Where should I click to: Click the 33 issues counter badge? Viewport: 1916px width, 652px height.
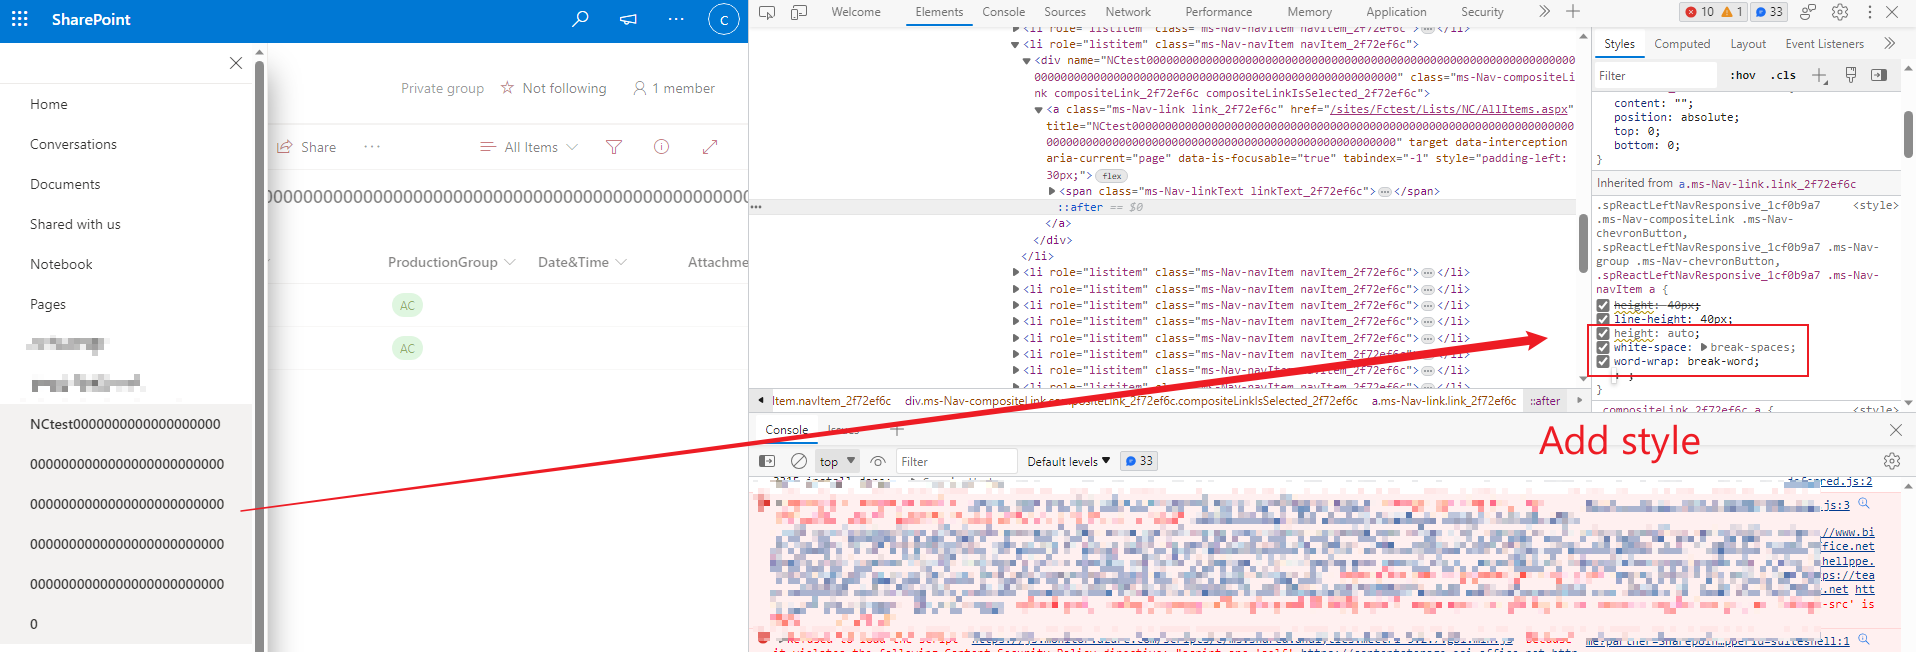(1769, 12)
